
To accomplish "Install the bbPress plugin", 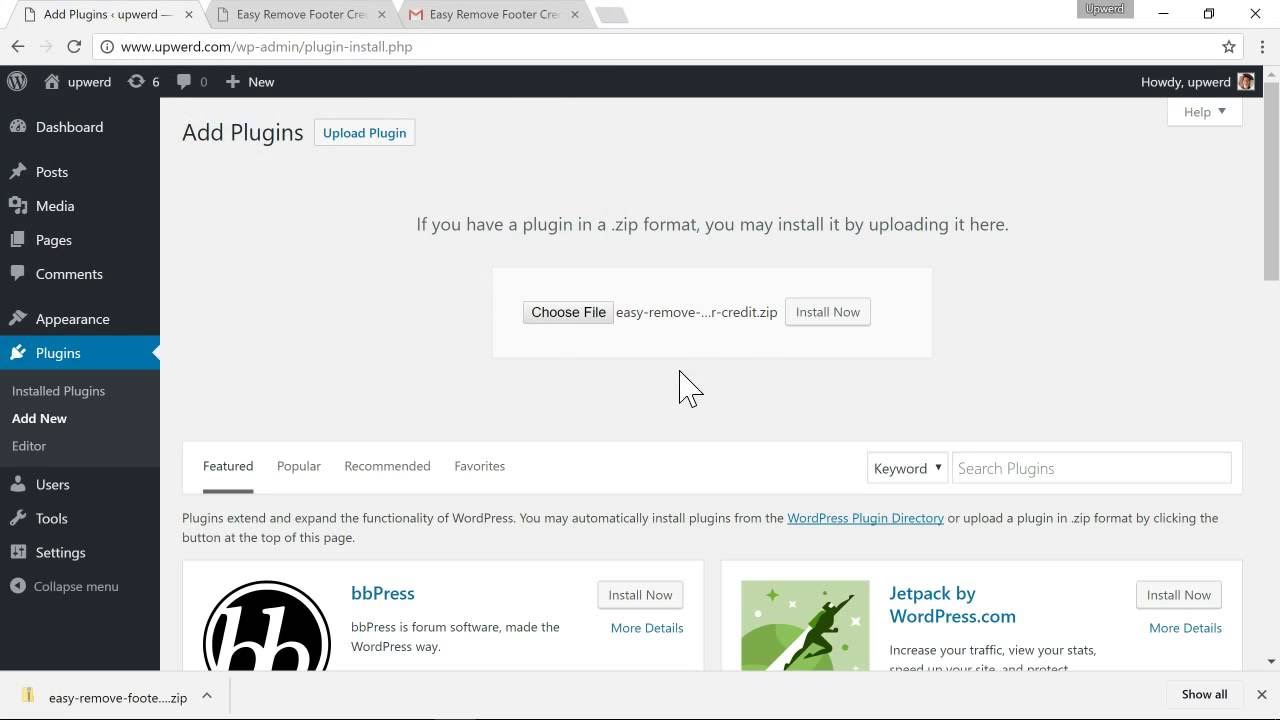I will click(x=640, y=595).
